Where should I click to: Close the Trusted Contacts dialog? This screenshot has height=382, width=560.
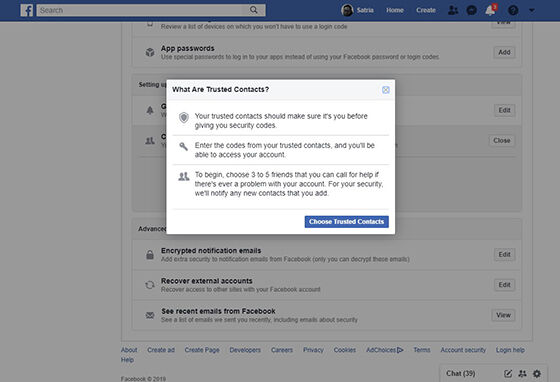coord(386,90)
